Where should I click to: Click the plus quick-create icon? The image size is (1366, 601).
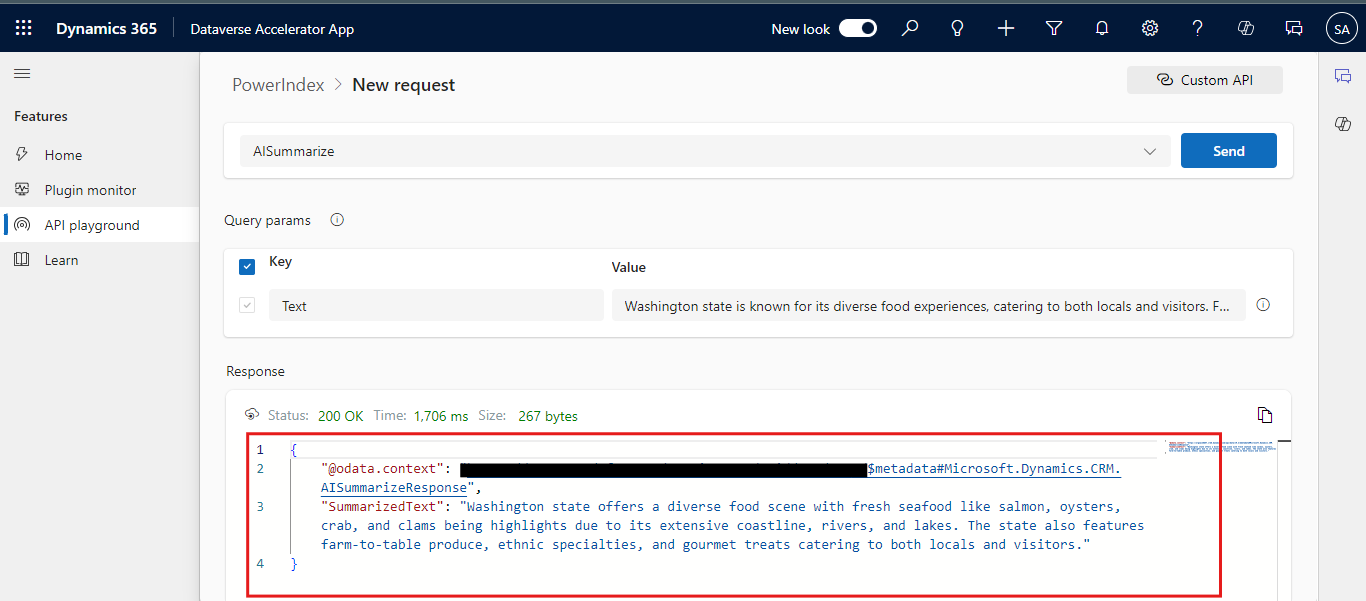pyautogui.click(x=1006, y=29)
